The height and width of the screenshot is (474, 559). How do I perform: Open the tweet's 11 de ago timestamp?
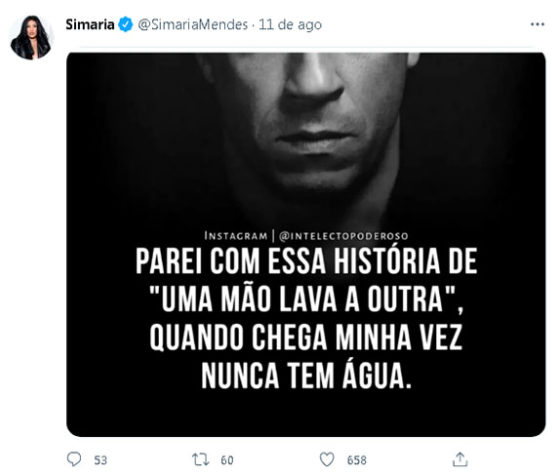(x=290, y=25)
